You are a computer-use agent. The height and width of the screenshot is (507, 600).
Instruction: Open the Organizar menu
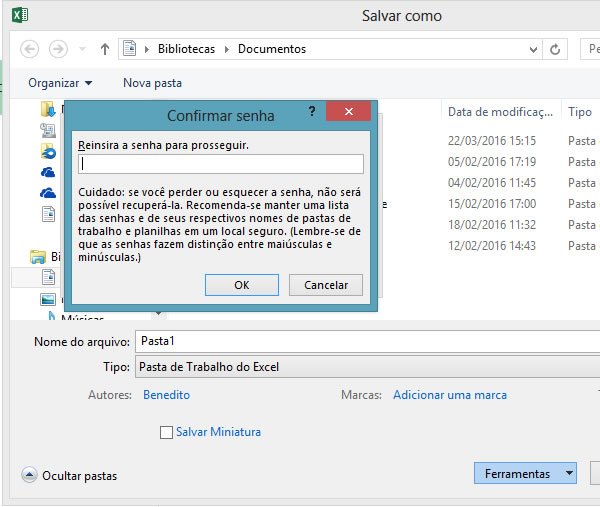[60, 83]
